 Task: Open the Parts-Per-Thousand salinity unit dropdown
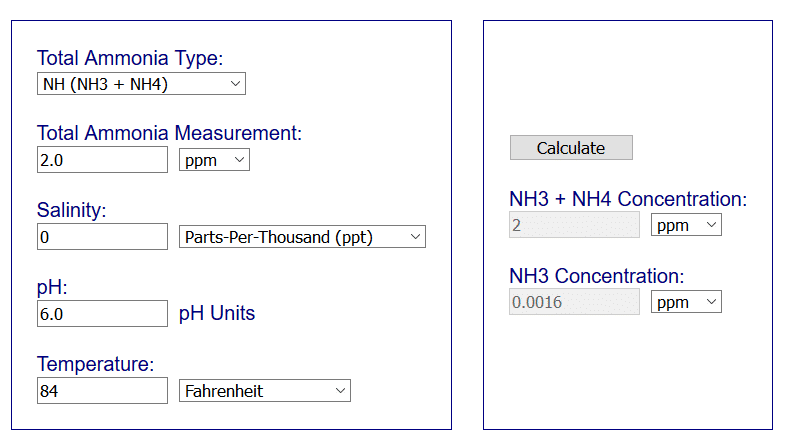(302, 237)
